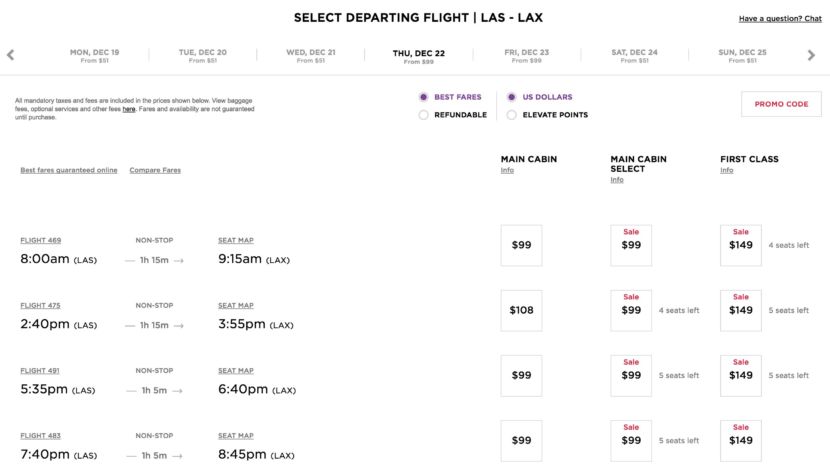Select $108 Main Cabin fare for 2:40pm flight
The height and width of the screenshot is (470, 830).
(521, 310)
